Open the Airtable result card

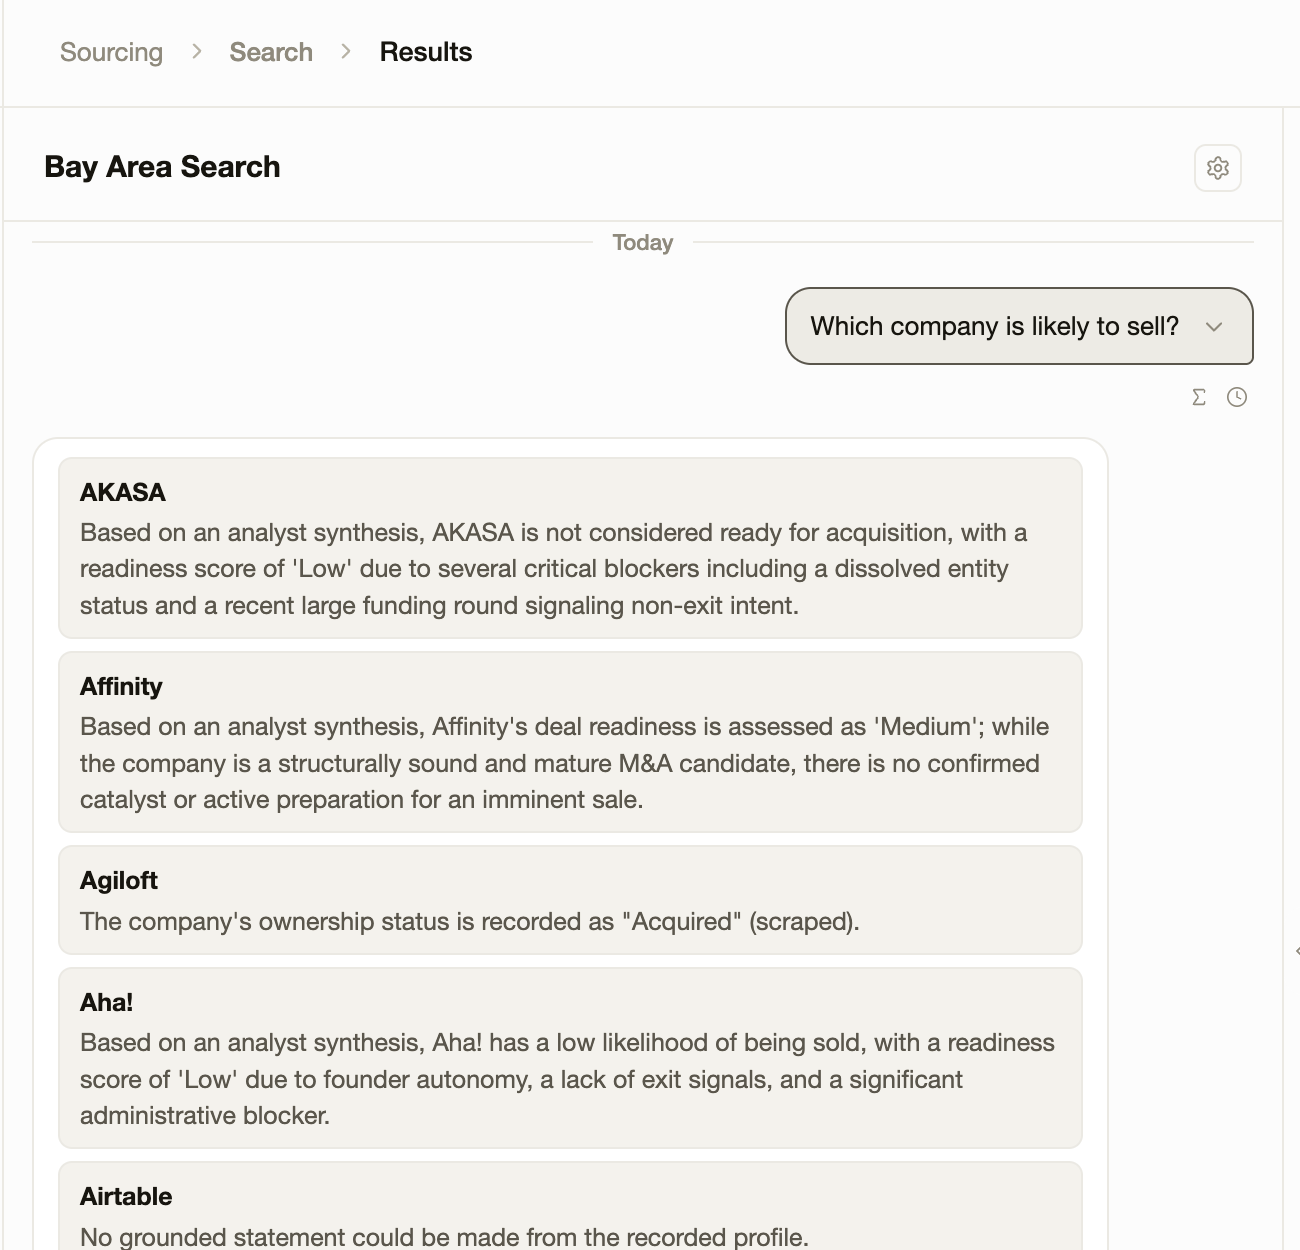coord(570,1206)
